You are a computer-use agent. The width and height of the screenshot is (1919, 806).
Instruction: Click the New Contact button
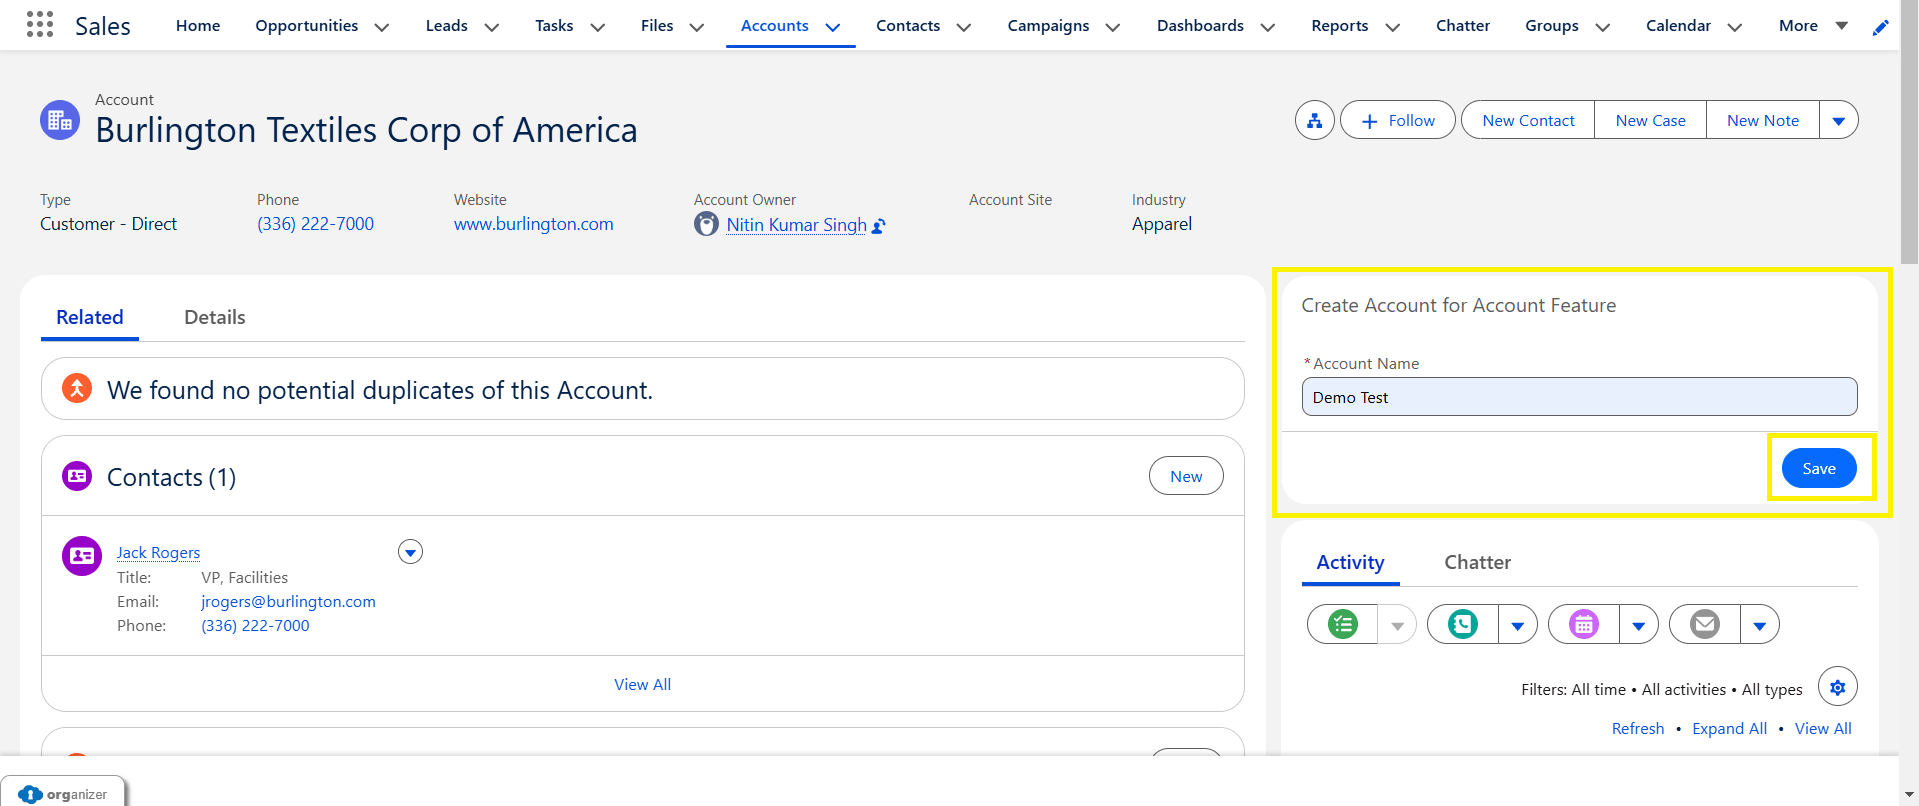click(1528, 120)
